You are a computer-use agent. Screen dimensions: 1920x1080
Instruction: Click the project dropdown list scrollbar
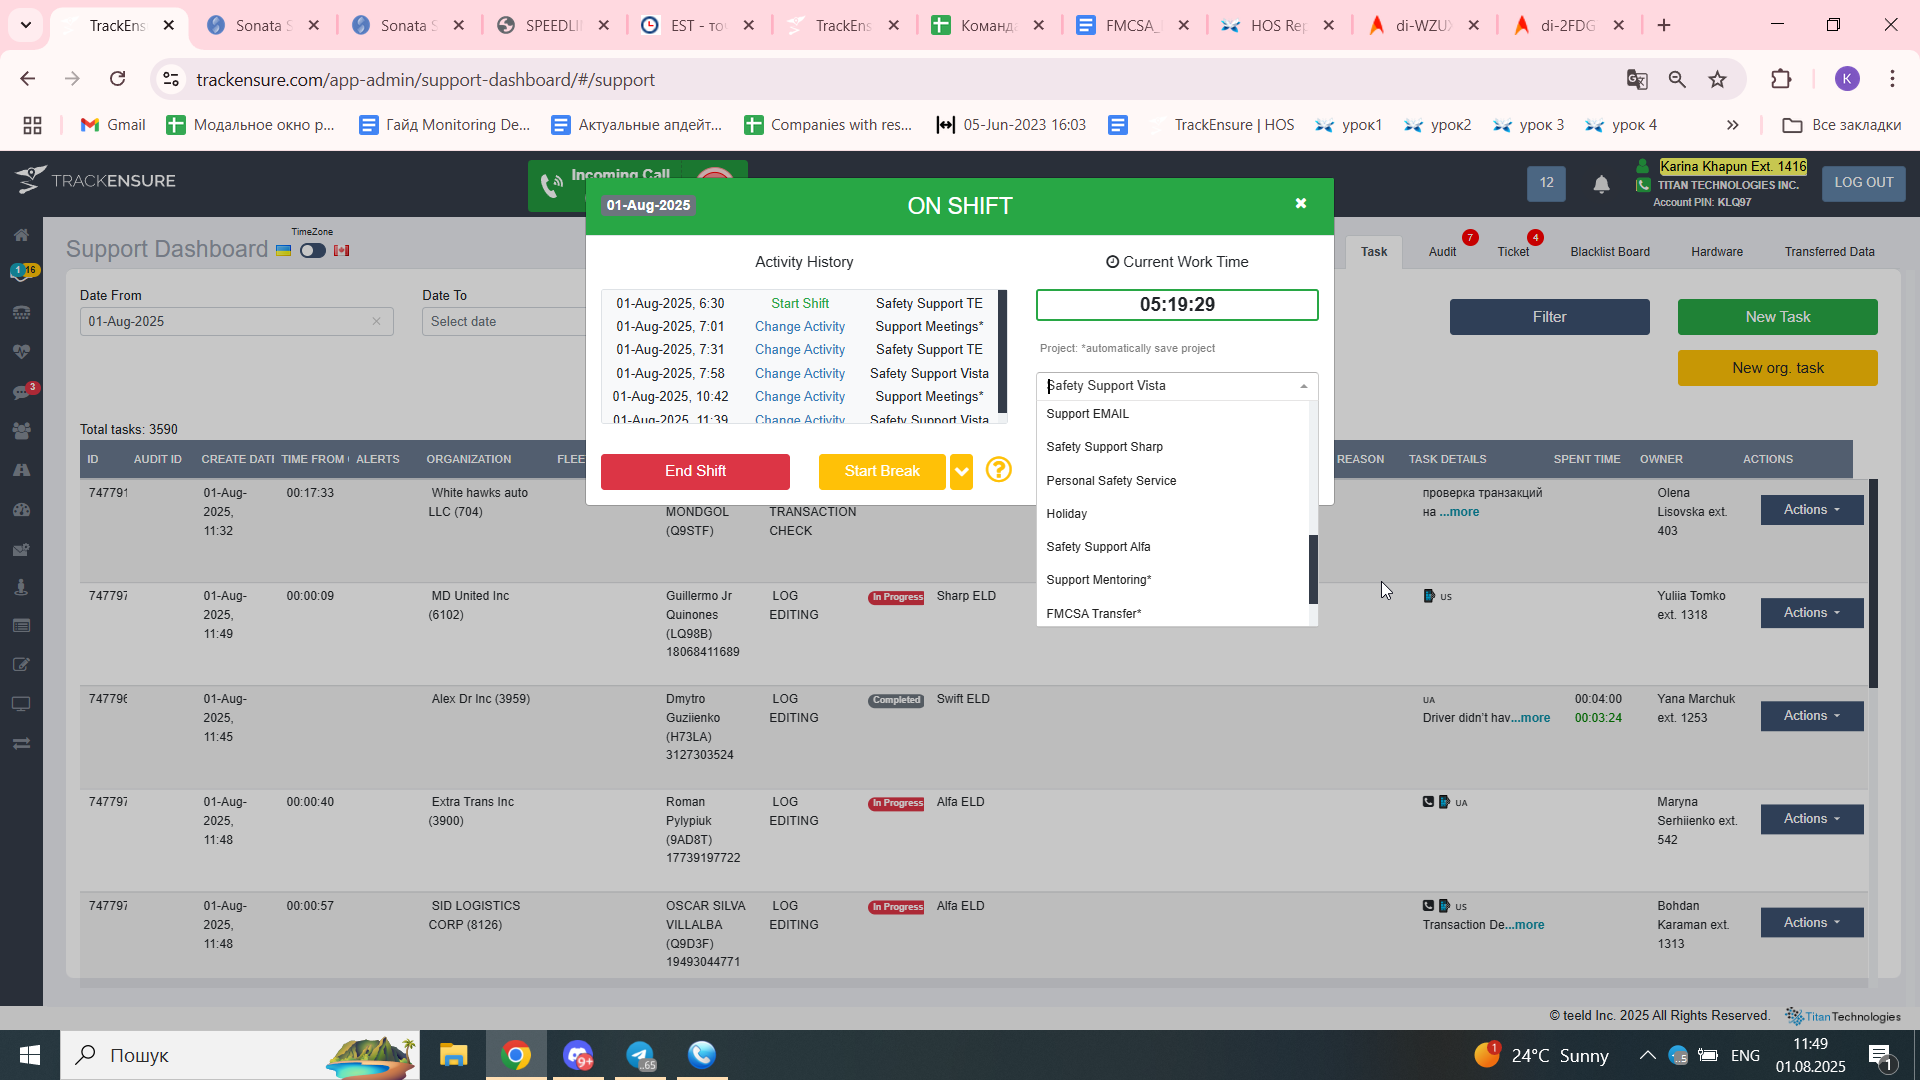click(x=1314, y=569)
